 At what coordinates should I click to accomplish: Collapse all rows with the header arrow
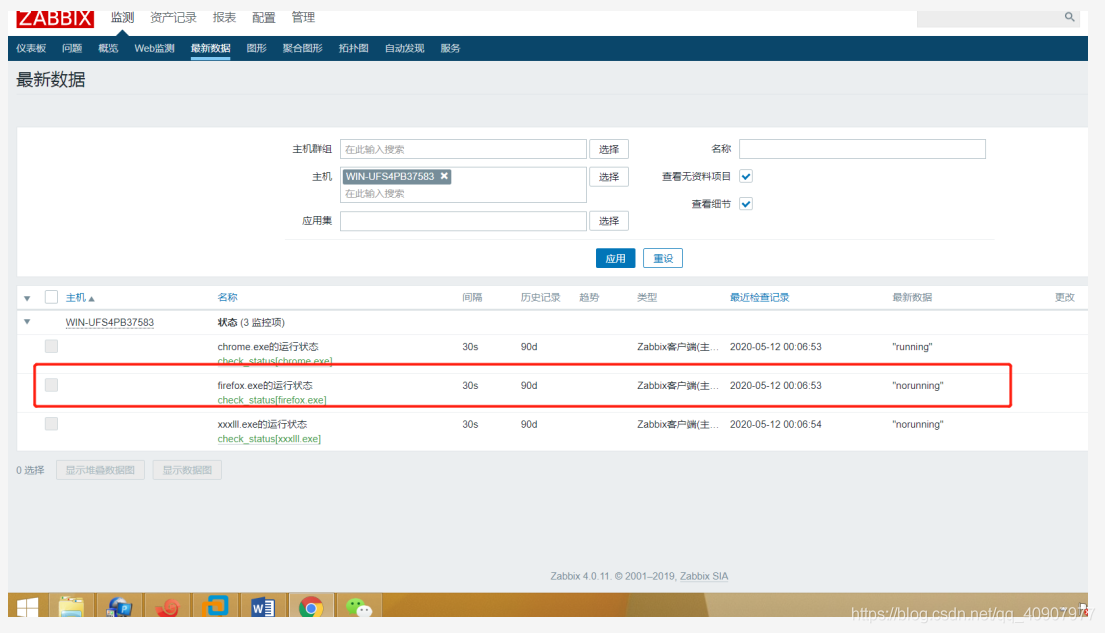tap(27, 298)
